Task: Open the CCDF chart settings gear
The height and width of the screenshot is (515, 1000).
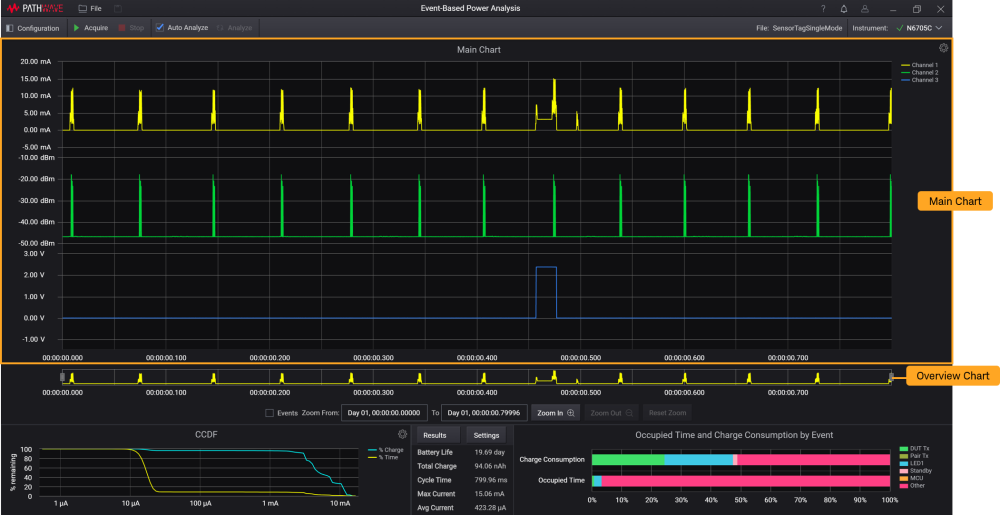Action: tap(402, 434)
